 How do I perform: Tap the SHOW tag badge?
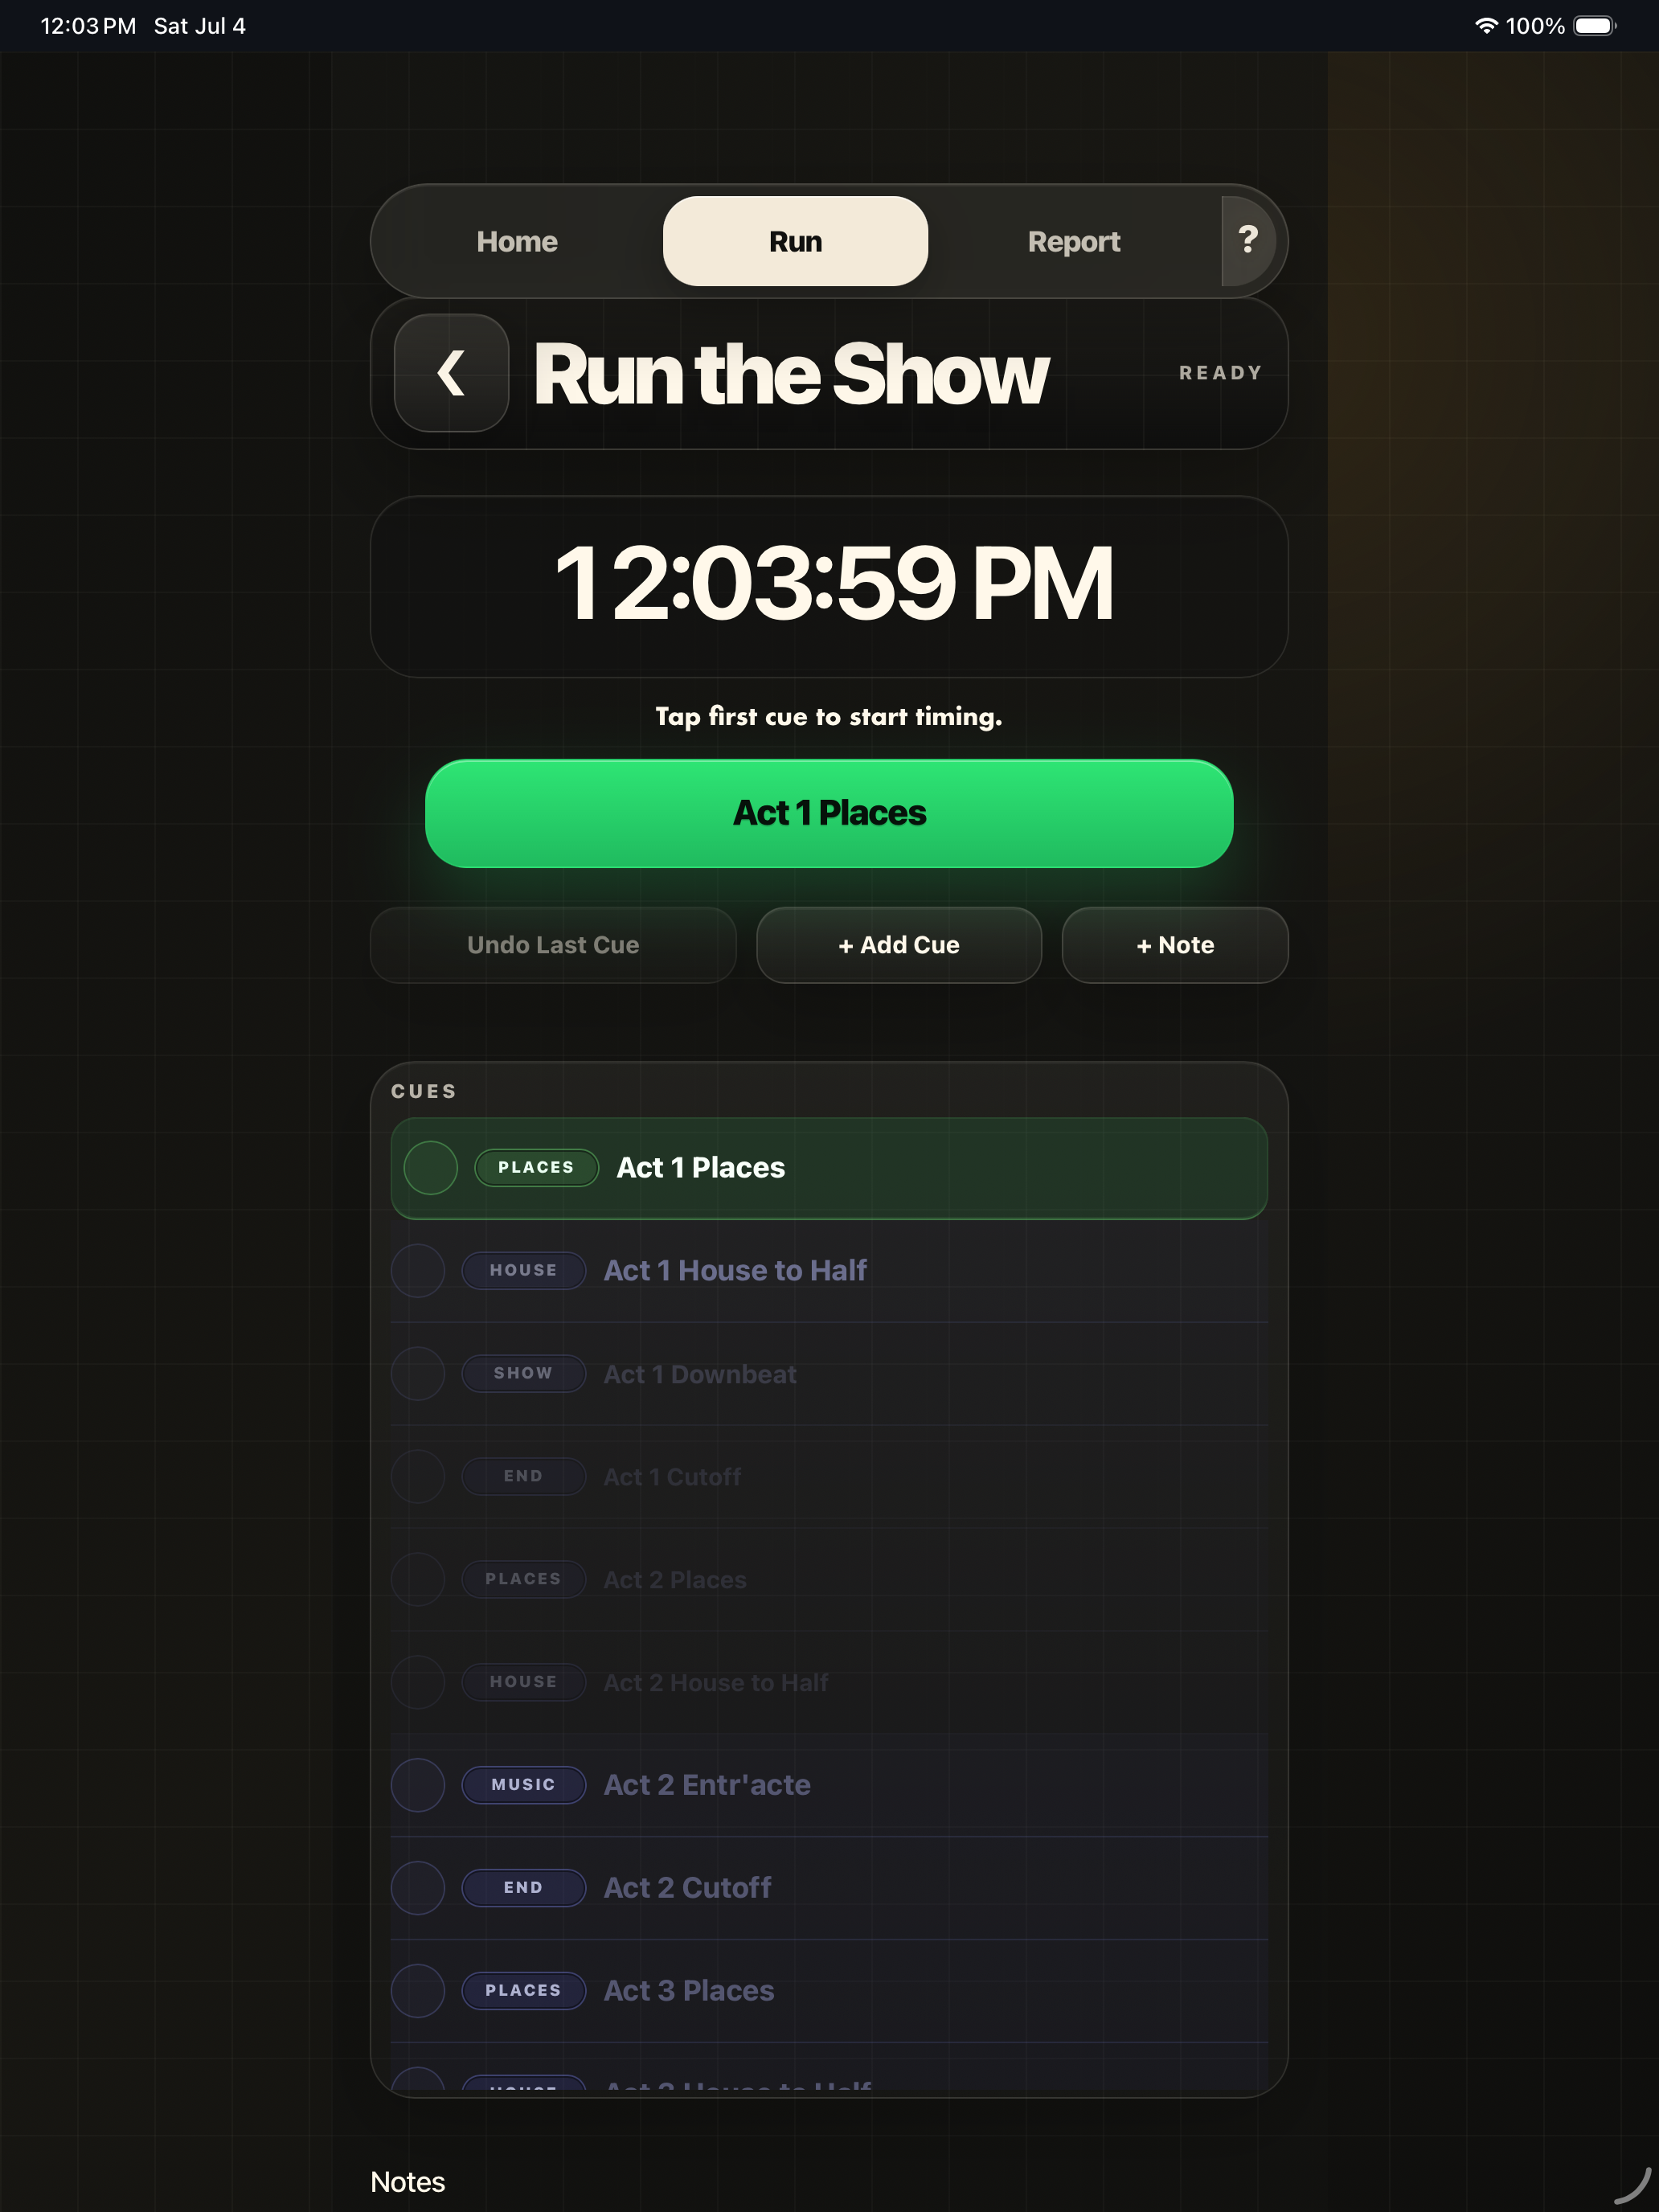coord(523,1374)
